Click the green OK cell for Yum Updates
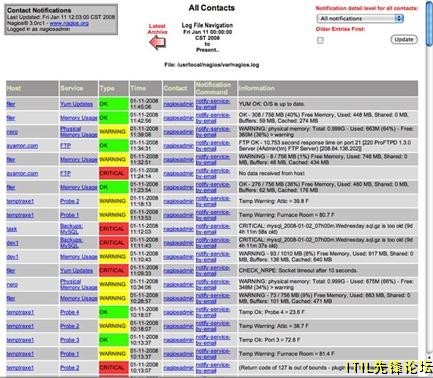The height and width of the screenshot is (378, 433). pyautogui.click(x=114, y=104)
